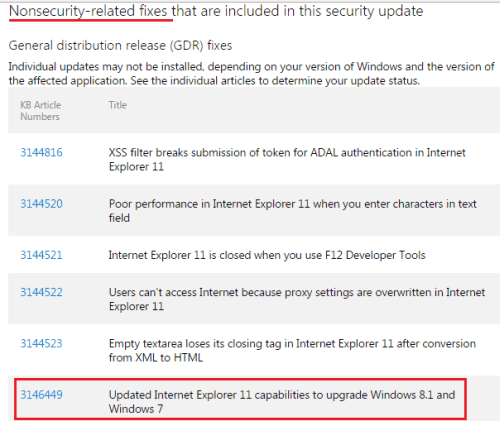The width and height of the screenshot is (500, 421).
Task: Select the See the individual articles sentence
Action: coord(275,81)
